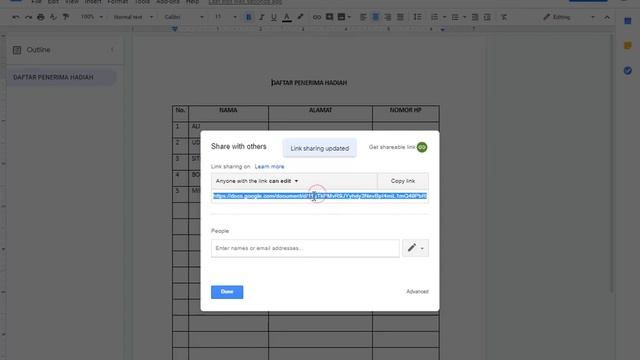
Task: Select Right align
Action: pyautogui.click(x=388, y=17)
